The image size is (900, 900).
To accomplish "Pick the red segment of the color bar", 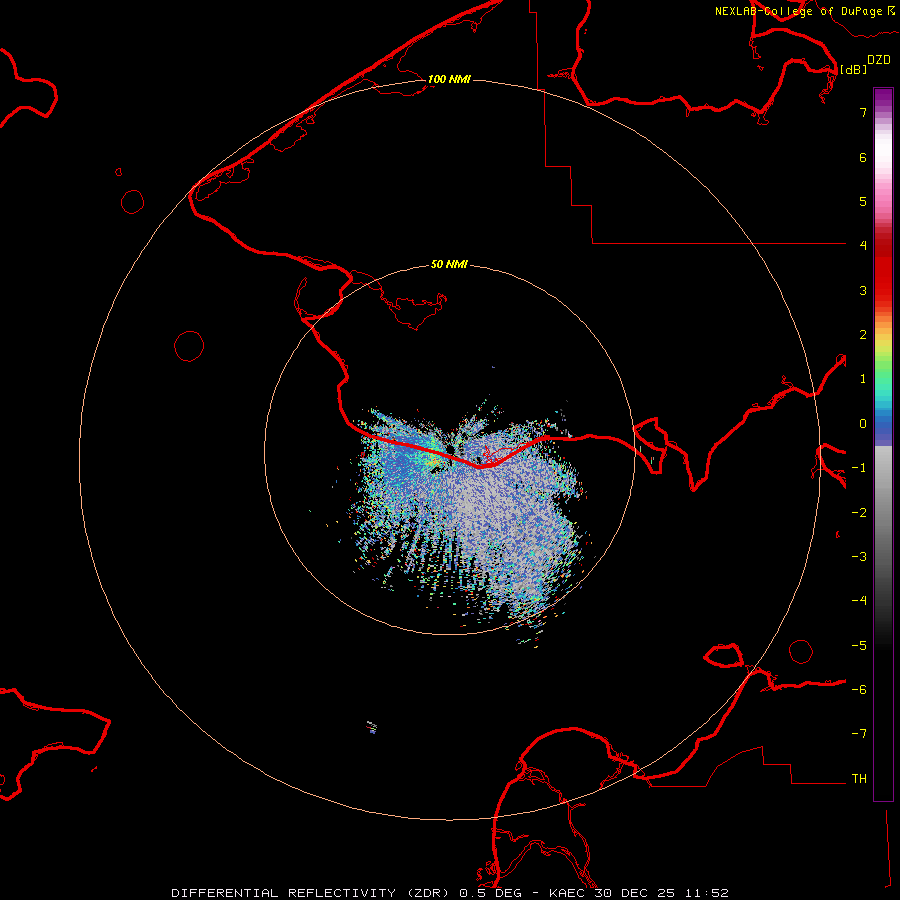I will click(x=883, y=270).
